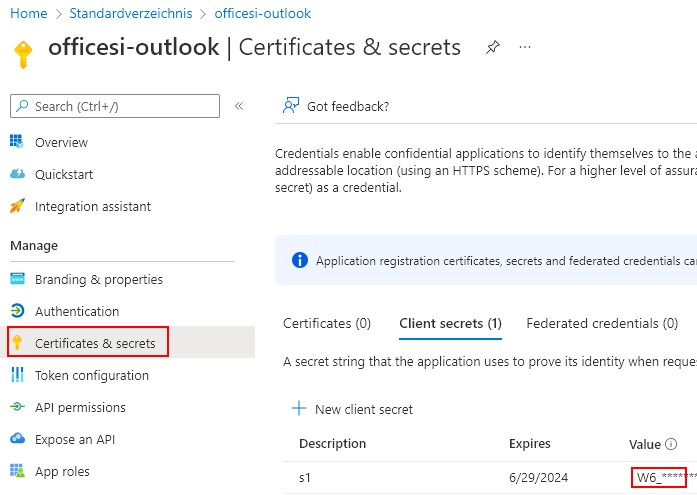Collapse the sidebar with double chevron
Screen dimensions: 697x495
(239, 106)
